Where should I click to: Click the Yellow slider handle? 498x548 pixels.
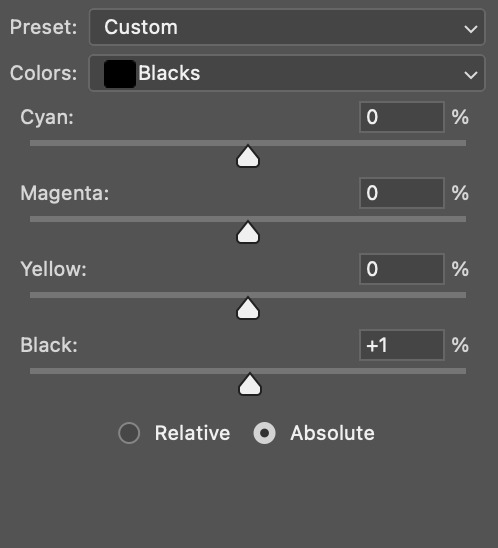[248, 308]
